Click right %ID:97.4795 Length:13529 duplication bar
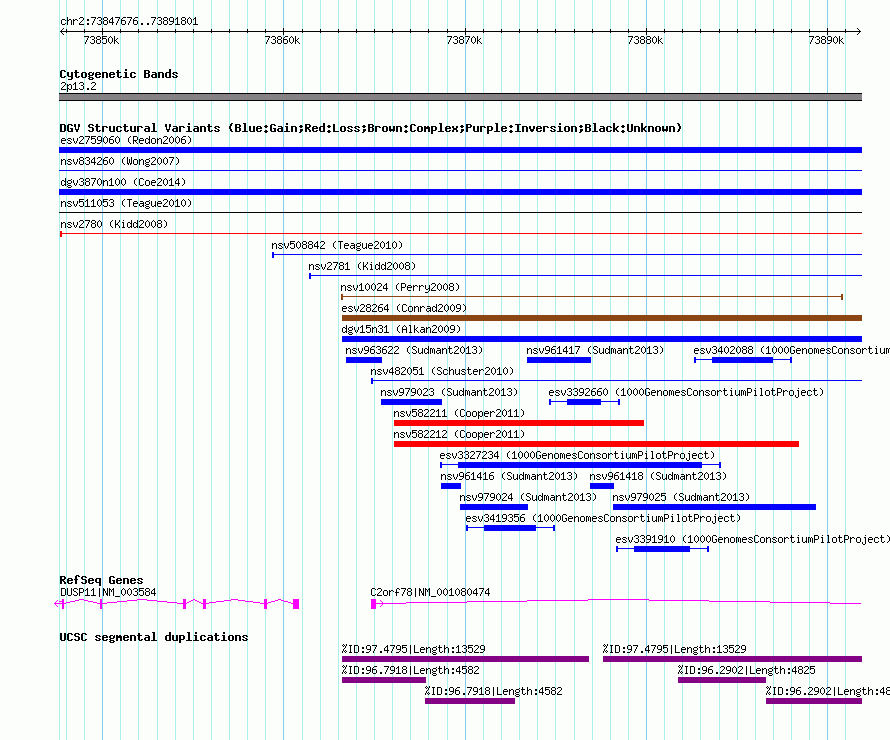 pyautogui.click(x=732, y=659)
